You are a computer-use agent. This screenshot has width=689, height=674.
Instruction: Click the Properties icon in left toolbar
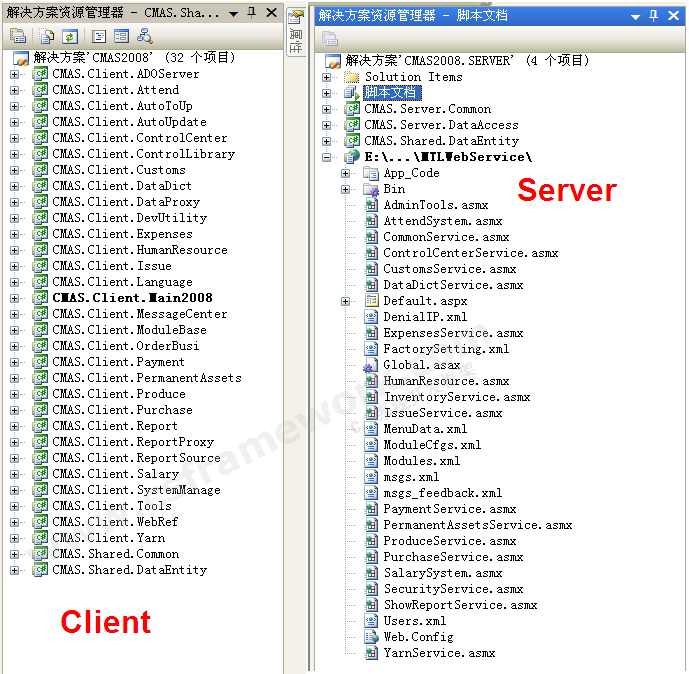click(18, 36)
